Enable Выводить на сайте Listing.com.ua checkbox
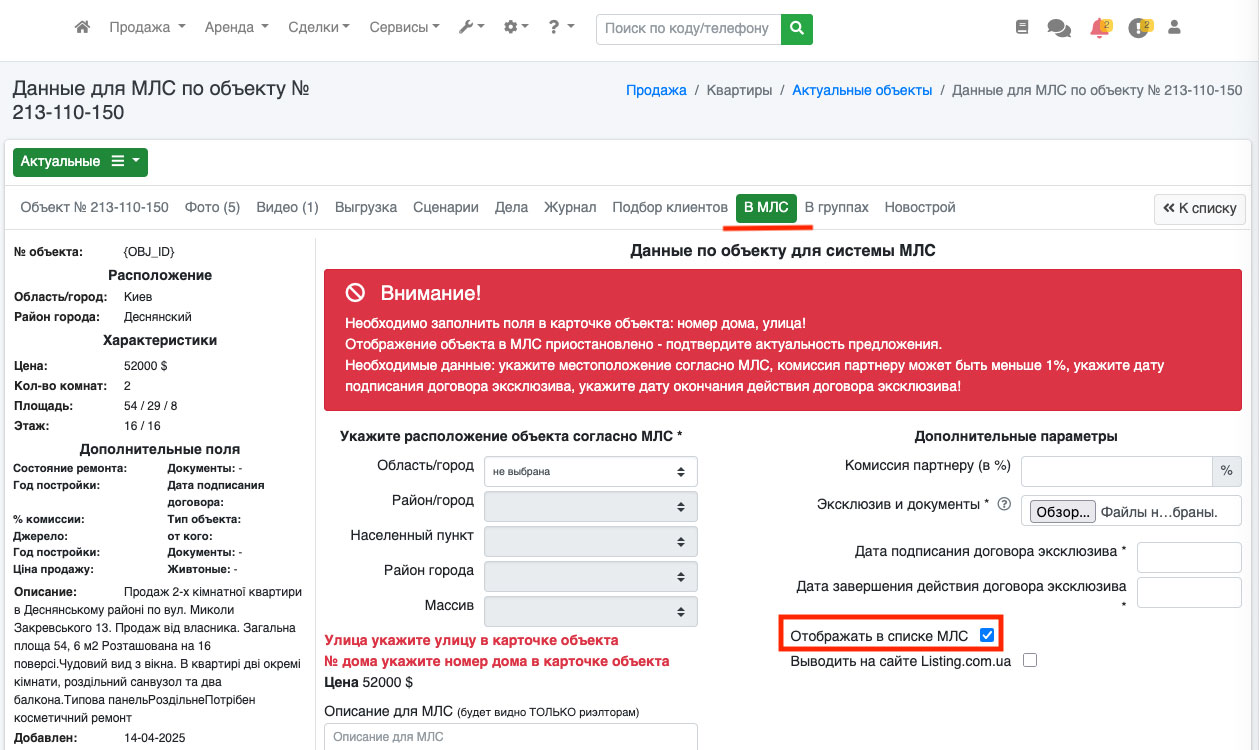 pos(1030,660)
